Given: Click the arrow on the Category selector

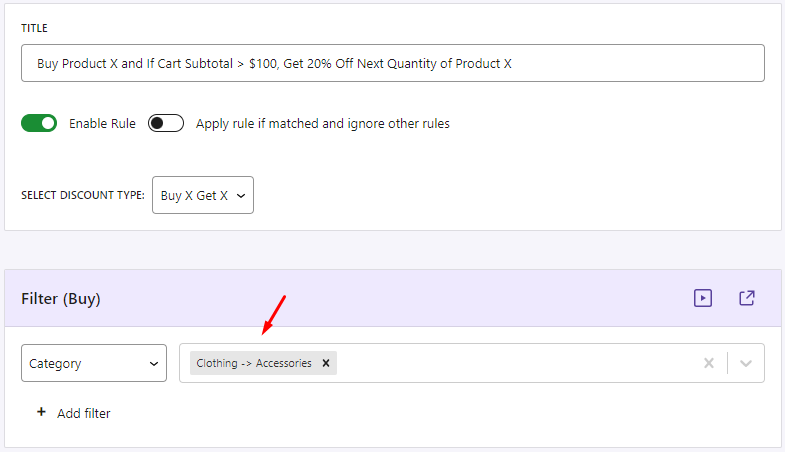Looking at the screenshot, I should (x=154, y=364).
